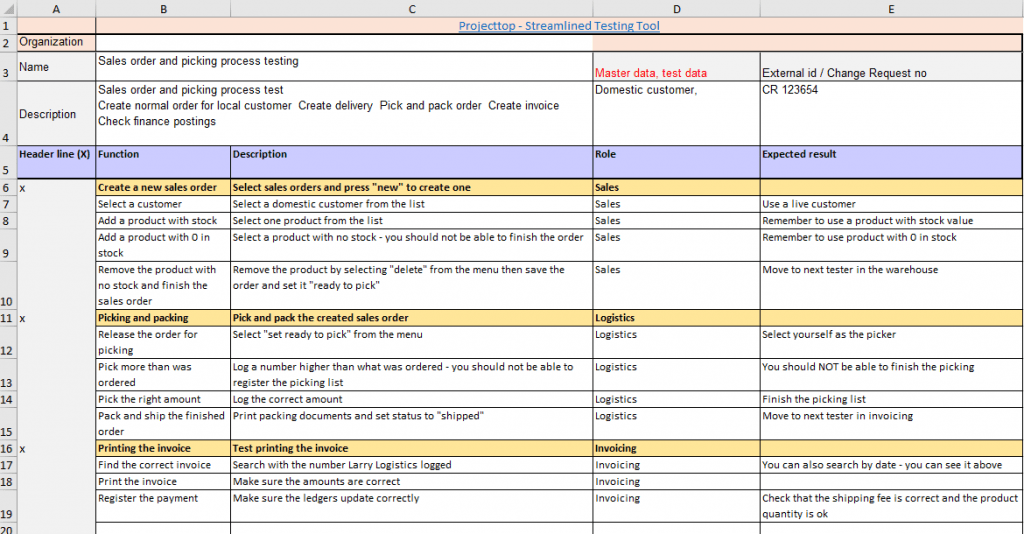Select row 4 header
This screenshot has width=1024, height=534.
pyautogui.click(x=8, y=114)
